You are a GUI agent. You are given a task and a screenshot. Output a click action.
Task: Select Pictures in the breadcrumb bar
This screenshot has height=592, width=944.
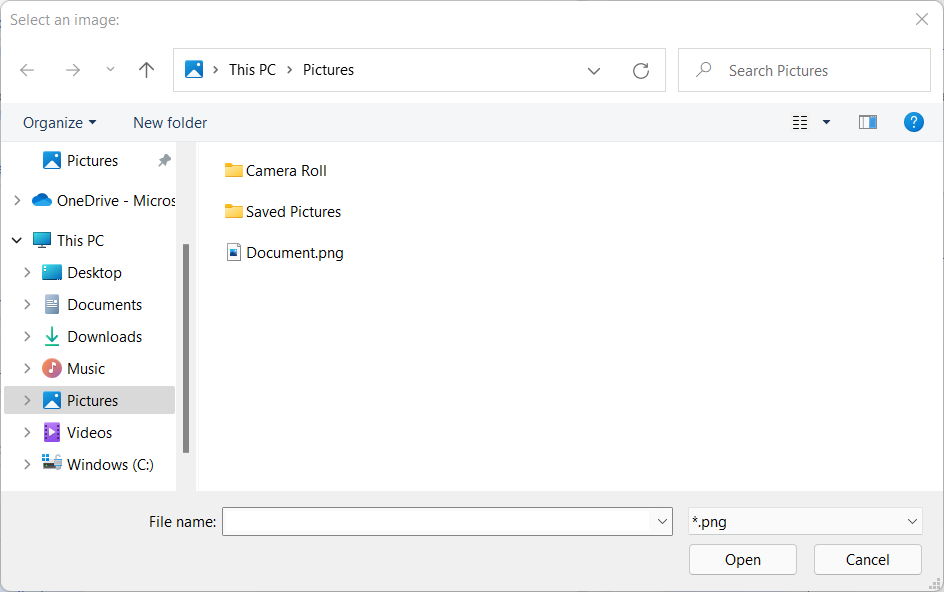point(329,69)
